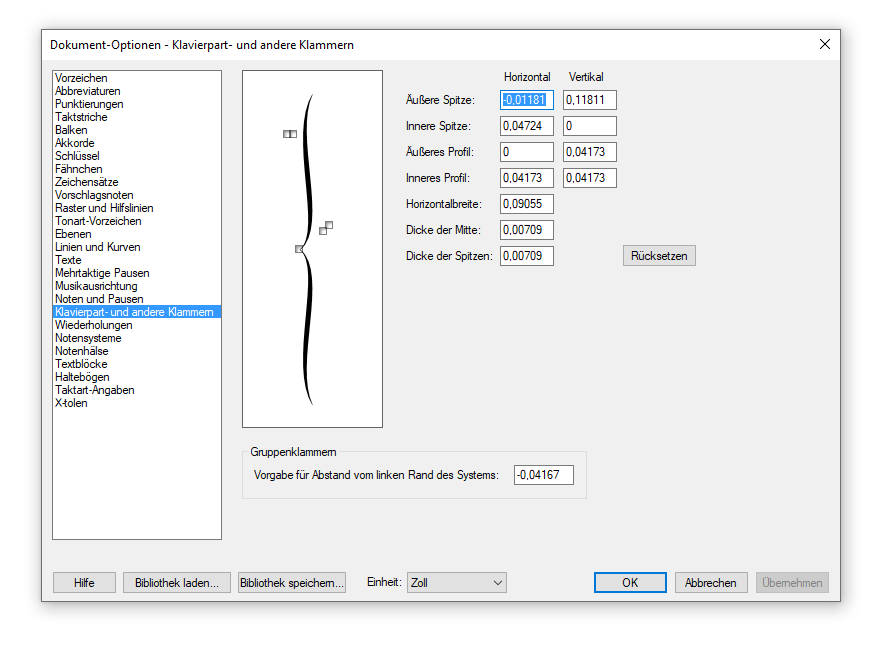Click the Inneres Profil vertical field
The image size is (893, 656).
point(589,178)
